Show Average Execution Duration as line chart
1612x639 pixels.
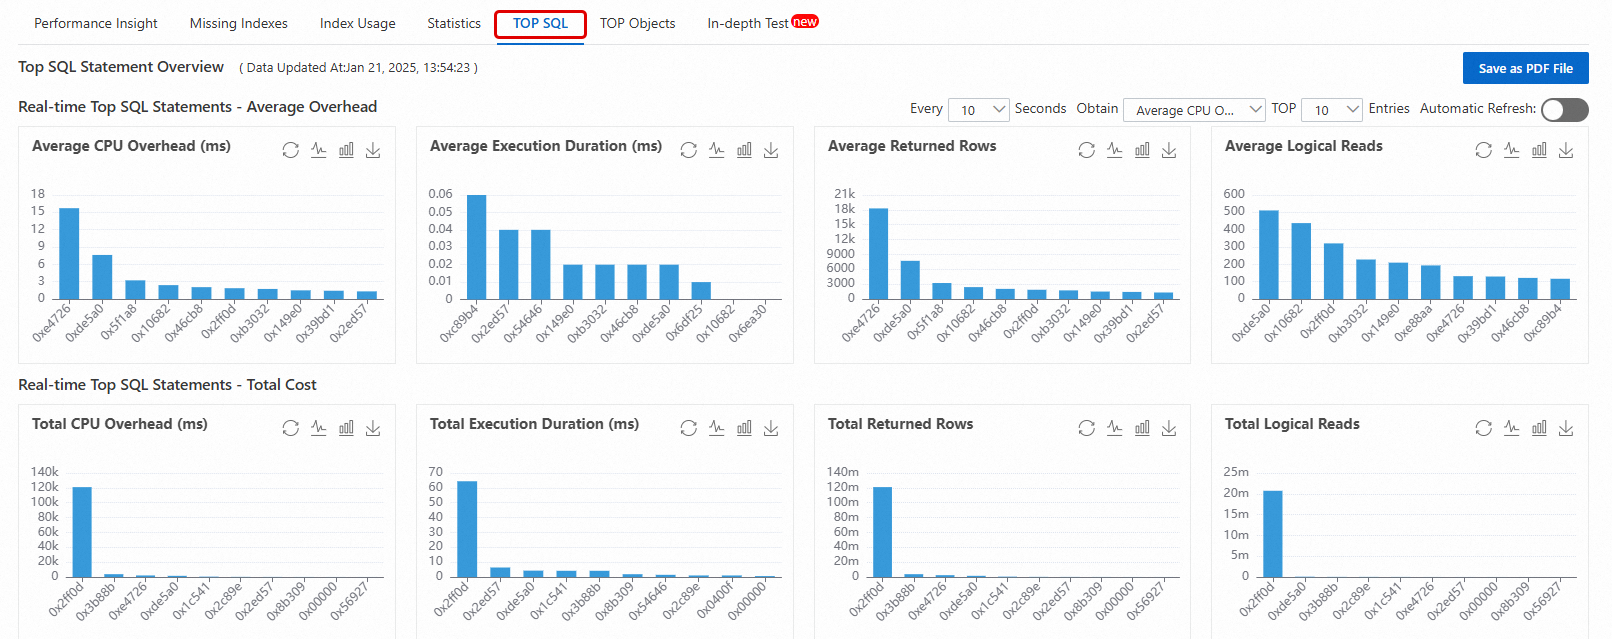pos(716,150)
